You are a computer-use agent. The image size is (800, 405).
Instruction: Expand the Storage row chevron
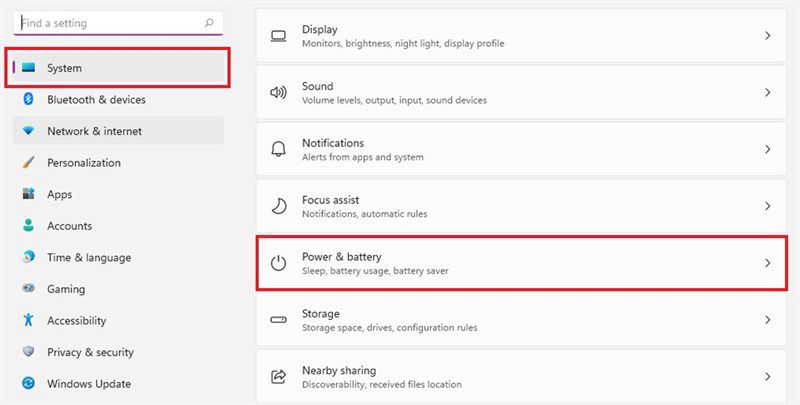[x=767, y=320]
